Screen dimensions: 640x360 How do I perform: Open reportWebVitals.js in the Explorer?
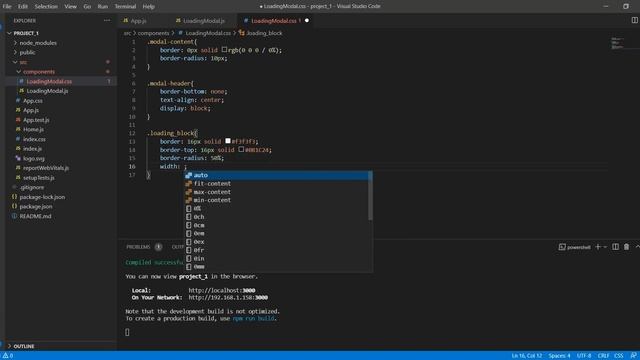61,168
